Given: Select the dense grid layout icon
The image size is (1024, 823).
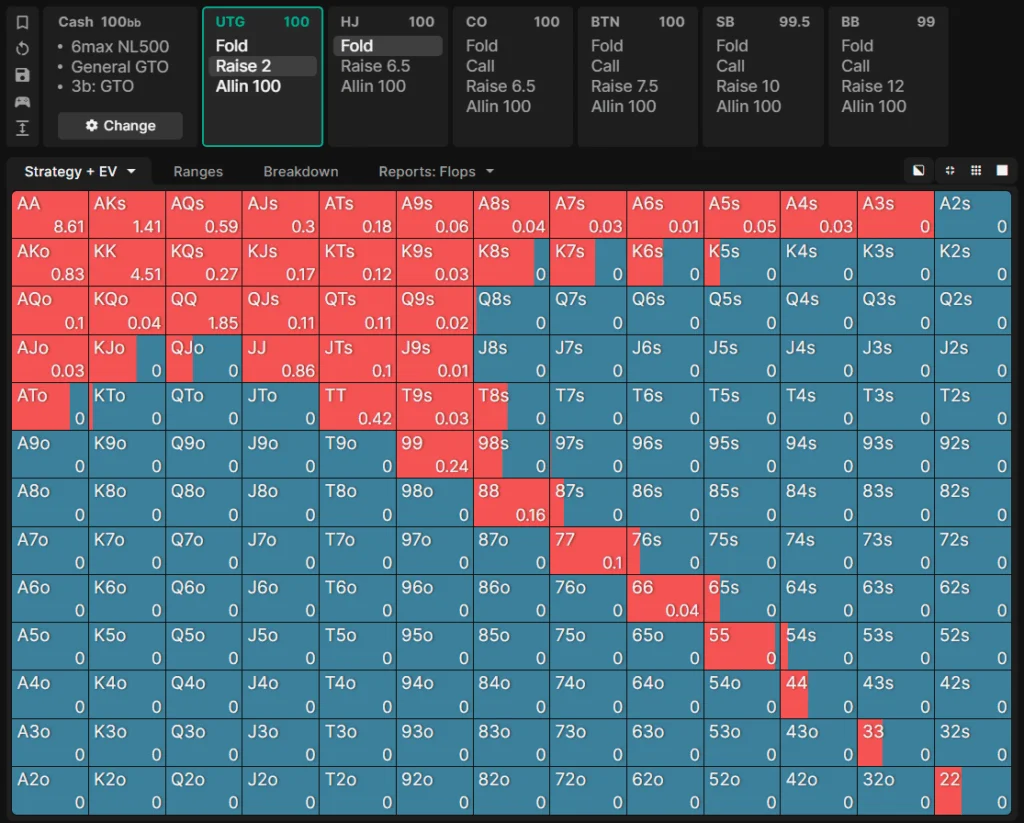Looking at the screenshot, I should pyautogui.click(x=976, y=171).
